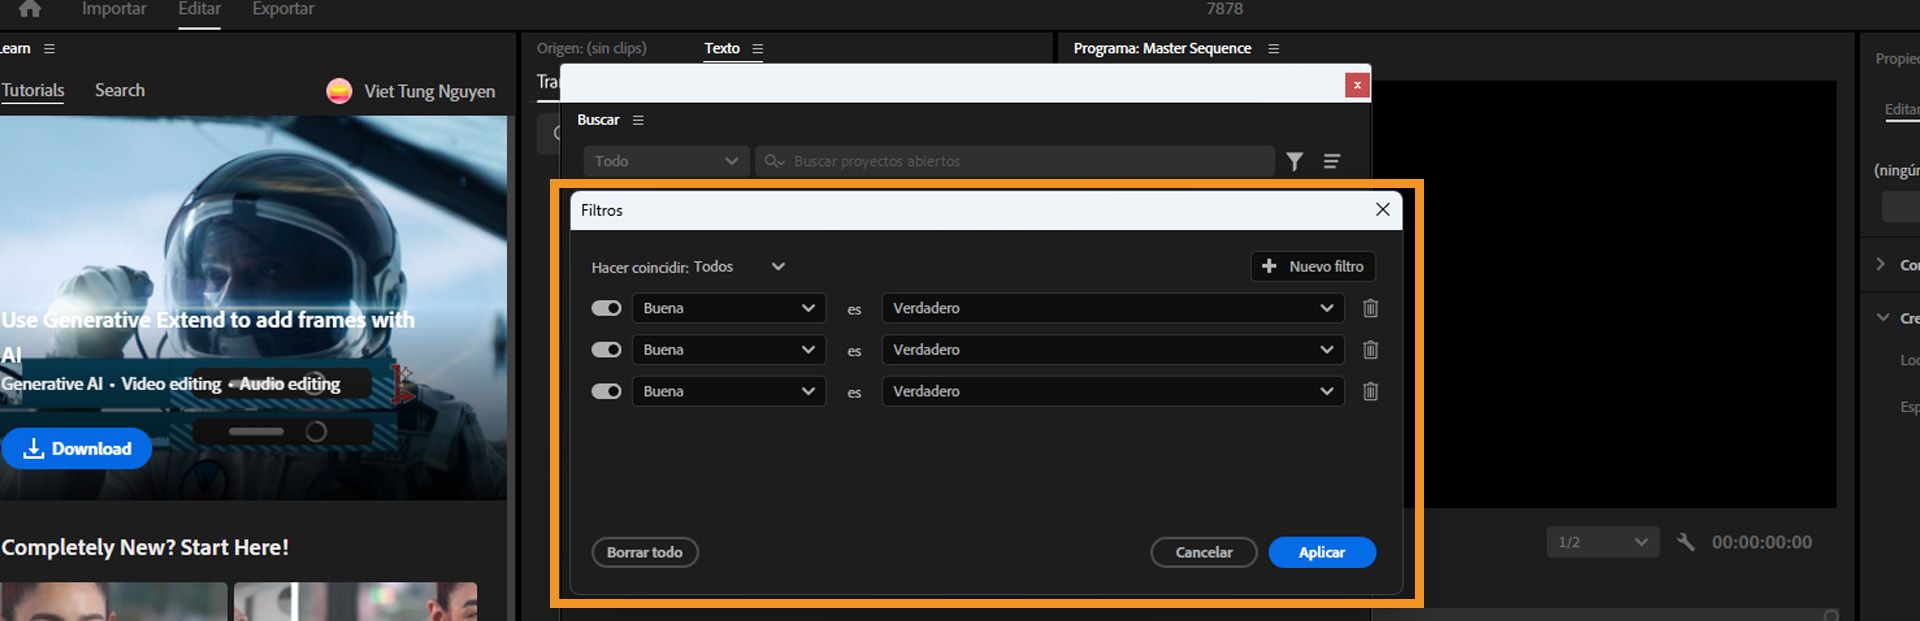Open the Learn panel hamburger menu
1920x621 pixels.
pyautogui.click(x=49, y=49)
